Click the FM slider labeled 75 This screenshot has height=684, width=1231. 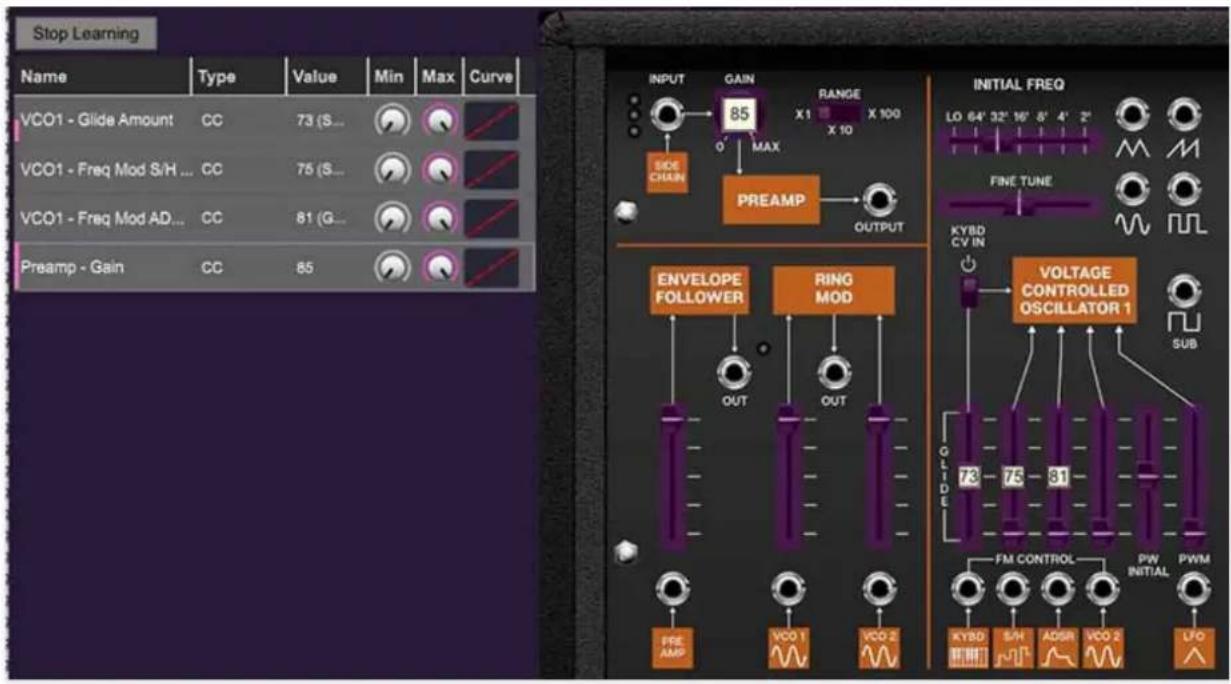(1013, 474)
